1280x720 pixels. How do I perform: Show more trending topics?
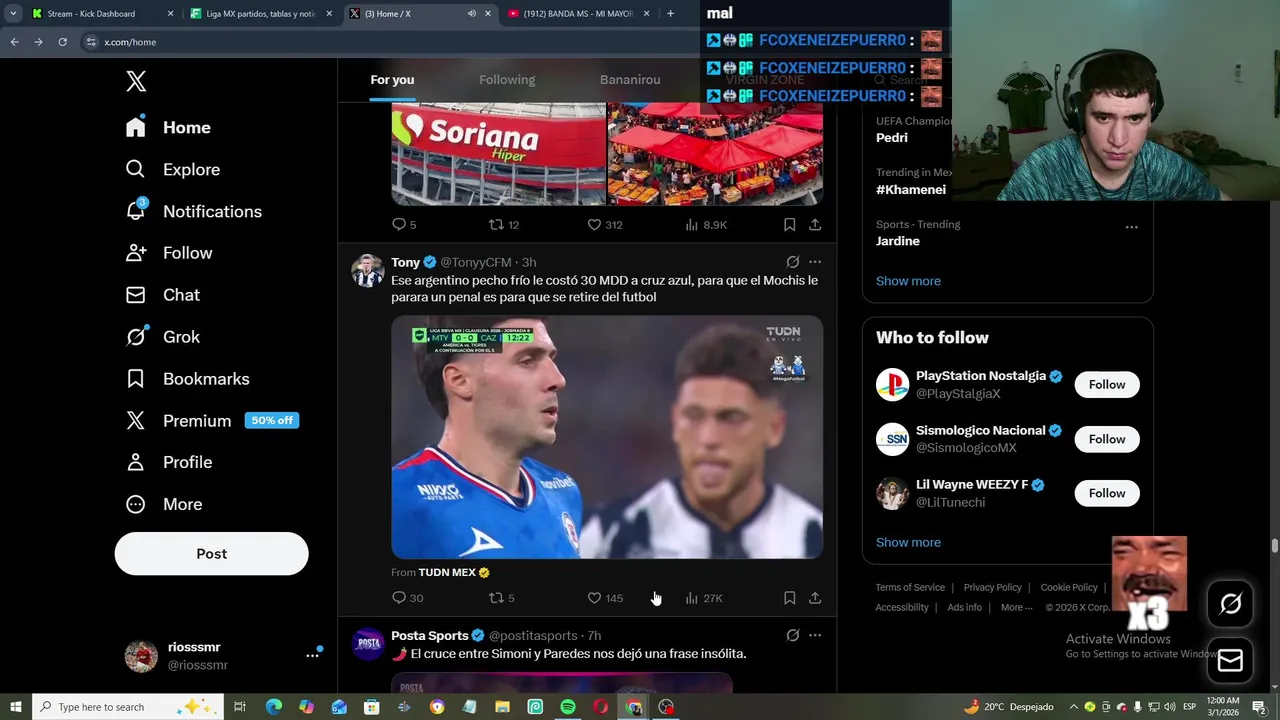click(x=908, y=281)
